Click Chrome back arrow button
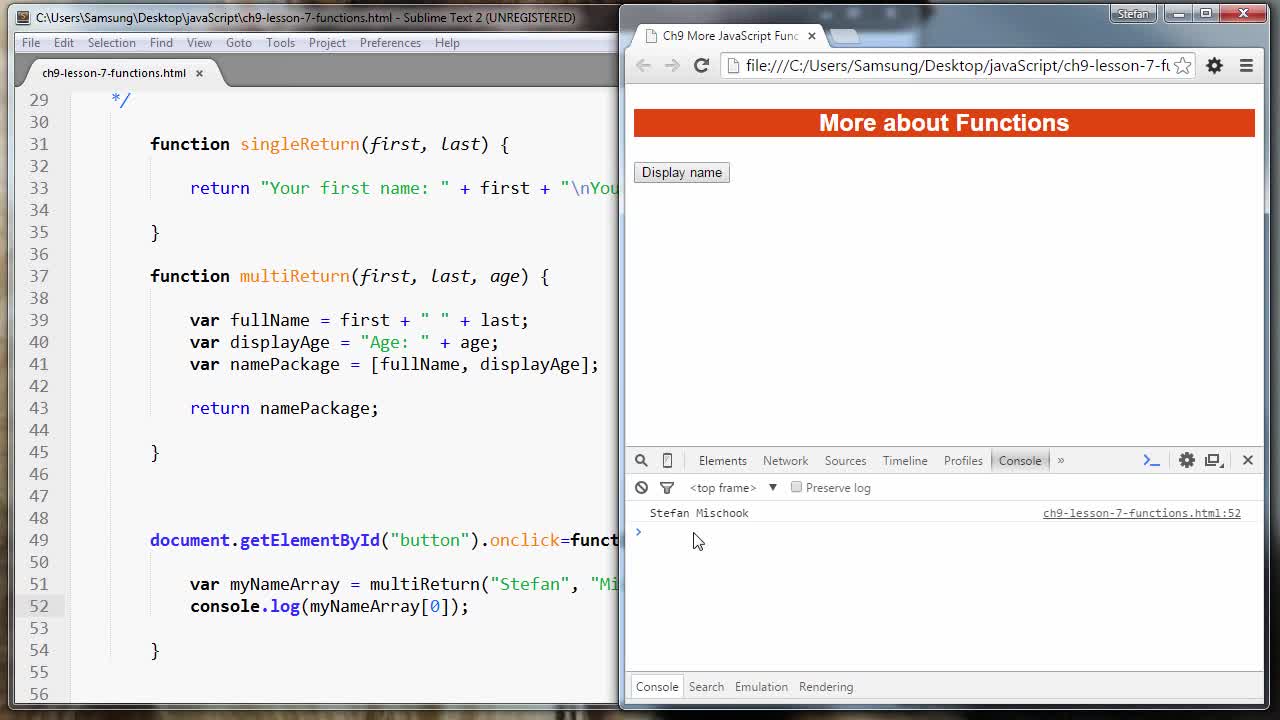This screenshot has height=720, width=1280. pos(643,66)
